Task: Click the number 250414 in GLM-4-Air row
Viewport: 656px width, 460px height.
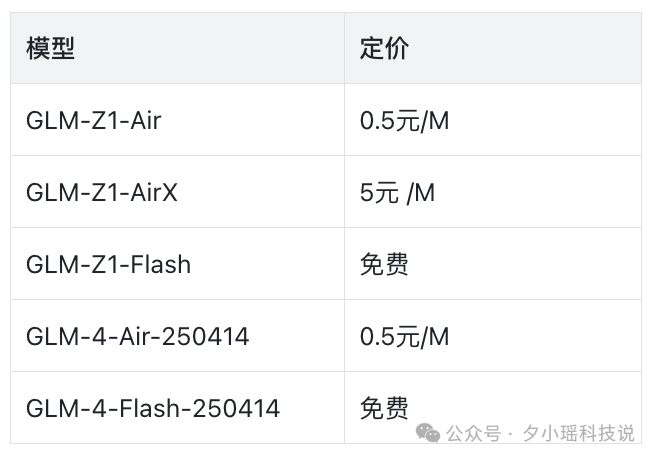Action: pyautogui.click(x=205, y=336)
